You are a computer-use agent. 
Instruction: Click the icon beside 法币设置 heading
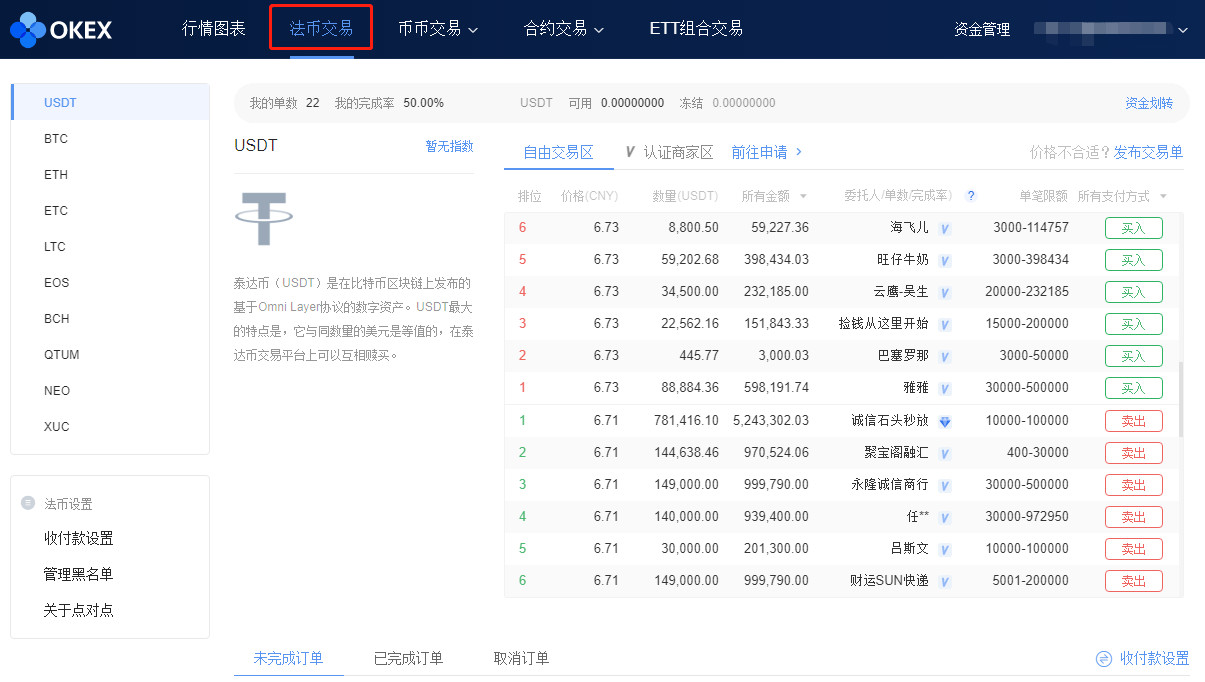(x=28, y=503)
